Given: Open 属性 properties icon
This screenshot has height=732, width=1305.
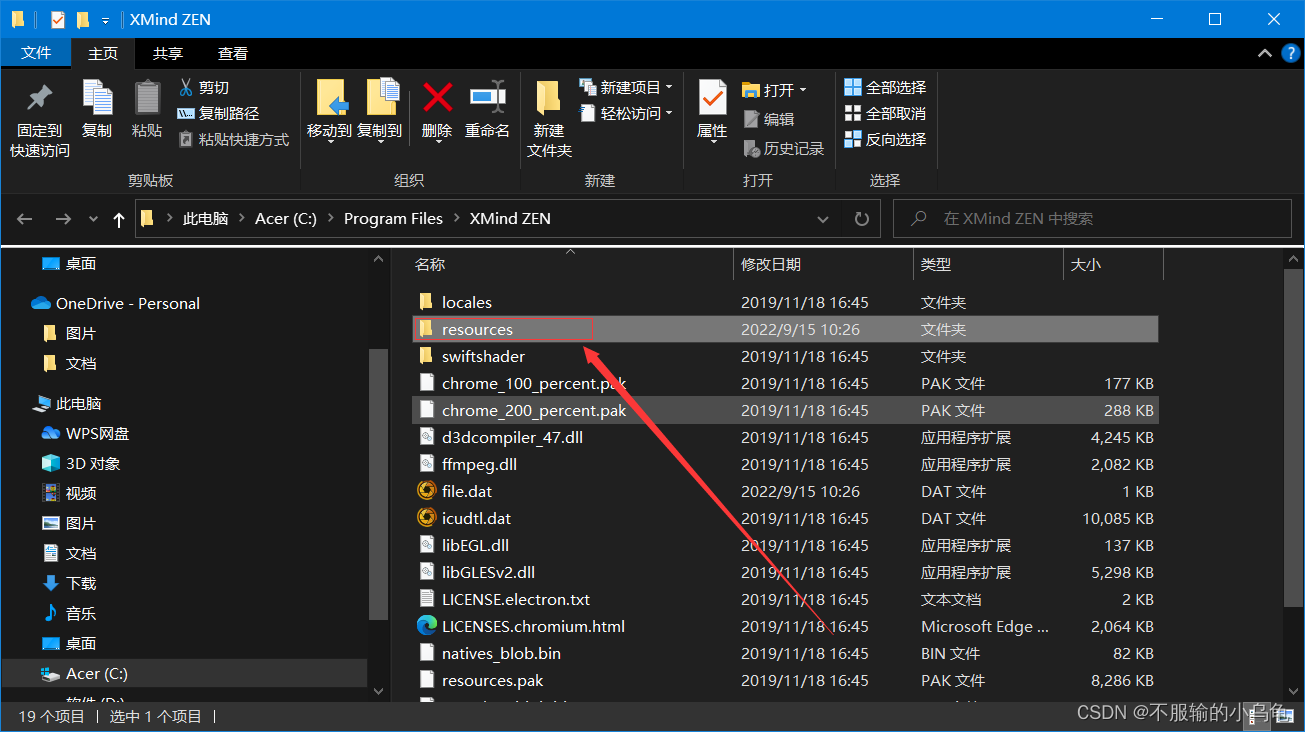Looking at the screenshot, I should (x=712, y=98).
